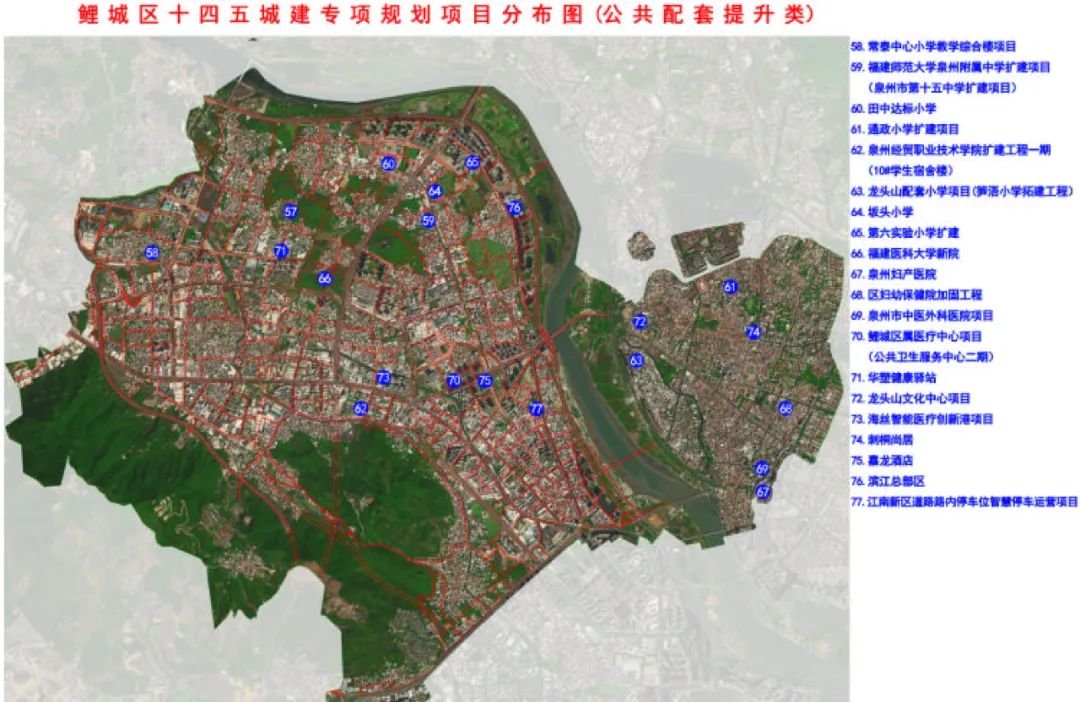The width and height of the screenshot is (1080, 702).
Task: Select map marker 72
Action: (640, 321)
